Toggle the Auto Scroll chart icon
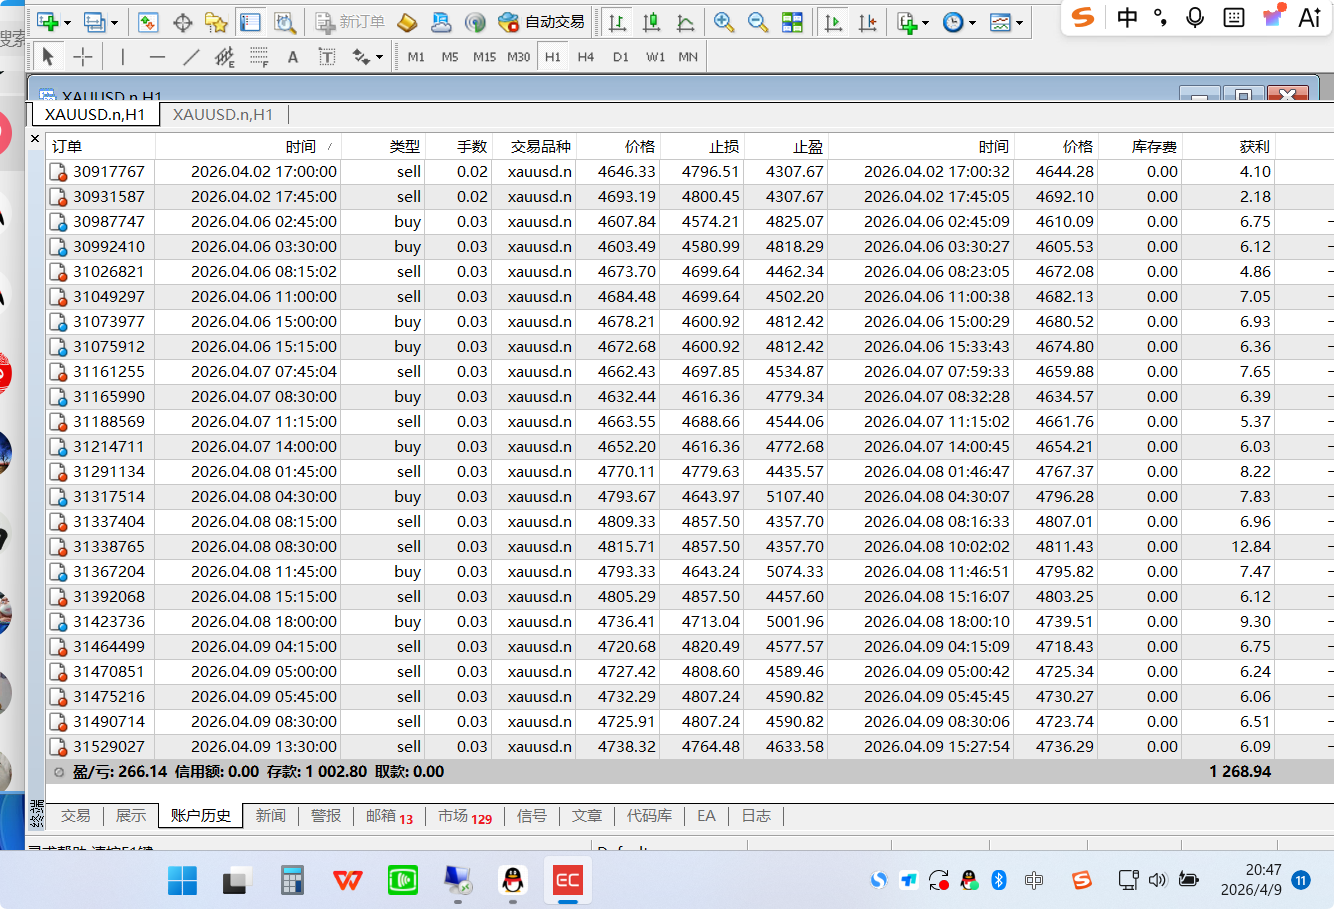The height and width of the screenshot is (909, 1334). point(833,21)
